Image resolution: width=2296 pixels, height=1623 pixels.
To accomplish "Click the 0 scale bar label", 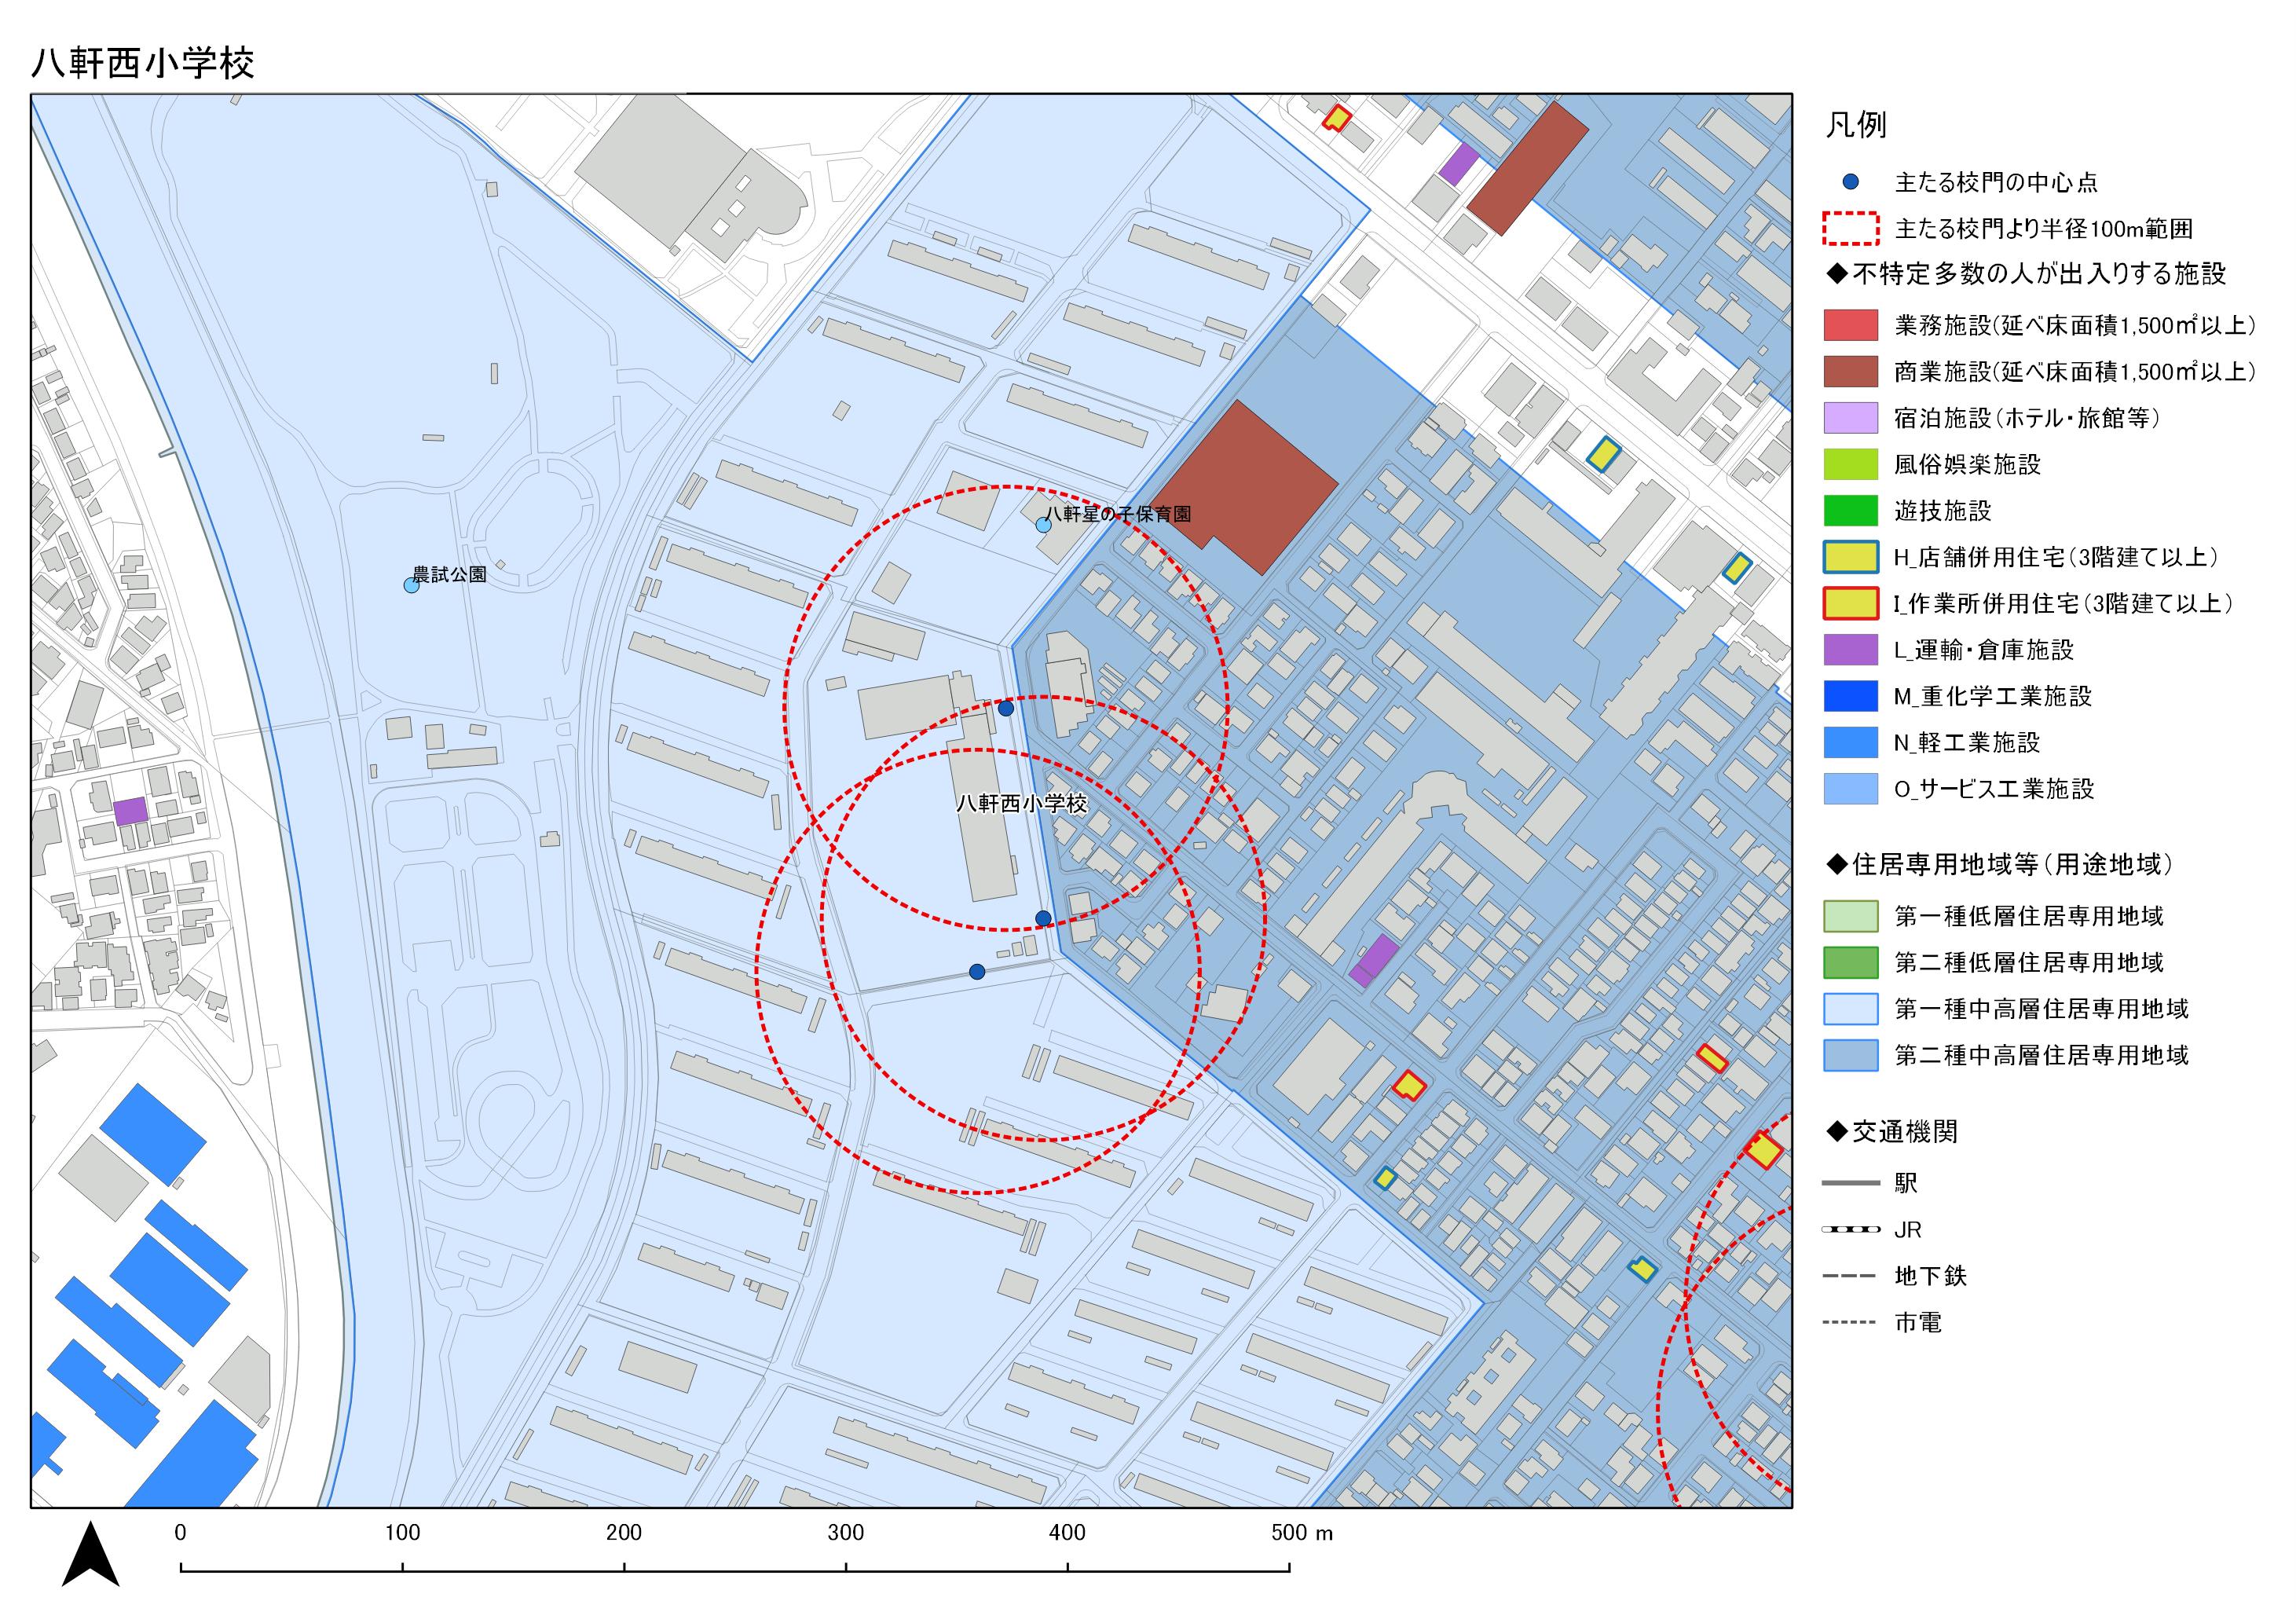I will [x=180, y=1533].
